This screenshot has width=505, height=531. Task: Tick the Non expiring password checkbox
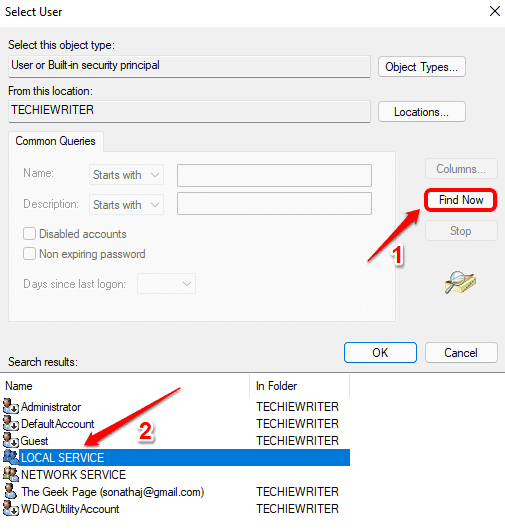pos(29,254)
